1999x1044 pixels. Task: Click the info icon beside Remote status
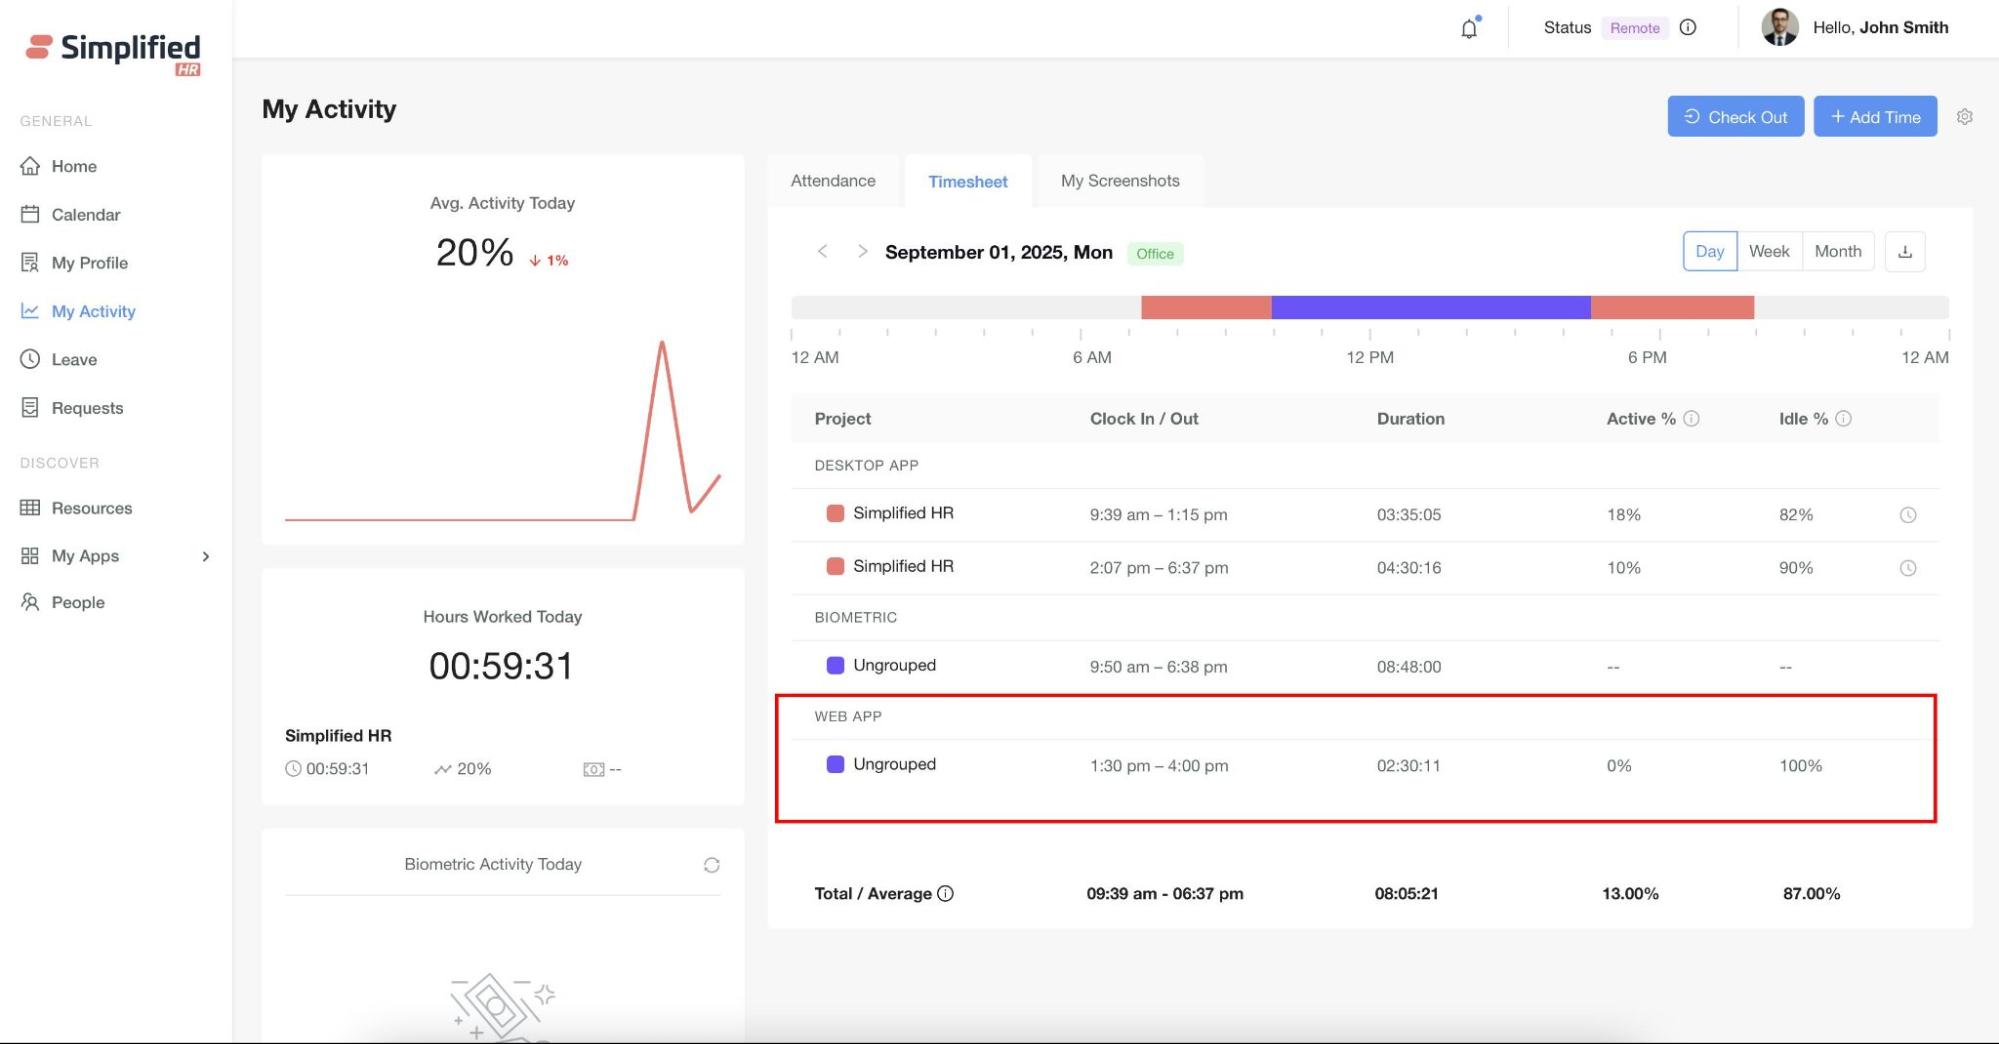[1688, 28]
